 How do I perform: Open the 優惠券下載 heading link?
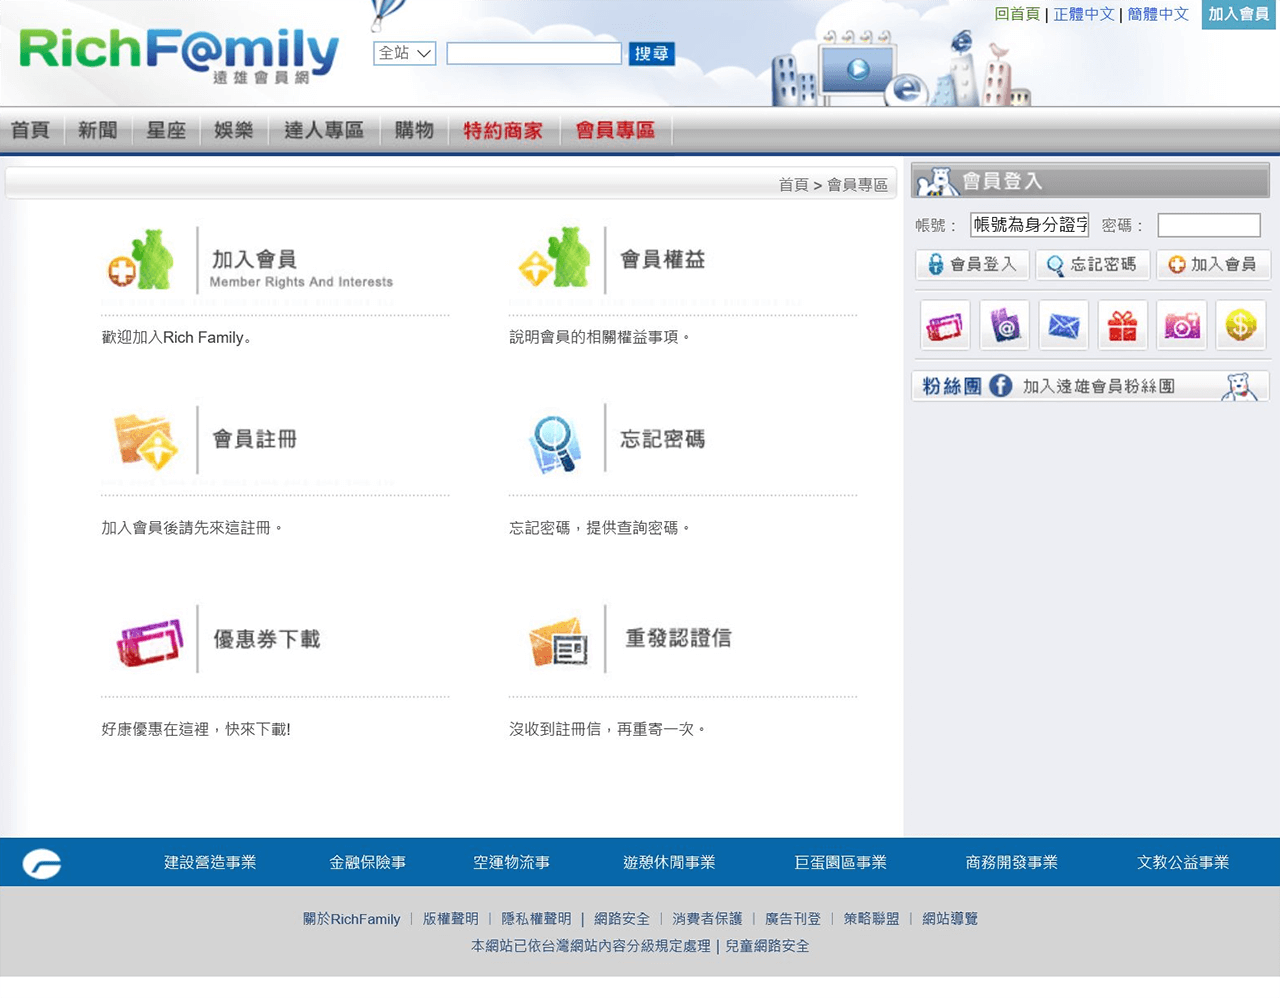[266, 639]
